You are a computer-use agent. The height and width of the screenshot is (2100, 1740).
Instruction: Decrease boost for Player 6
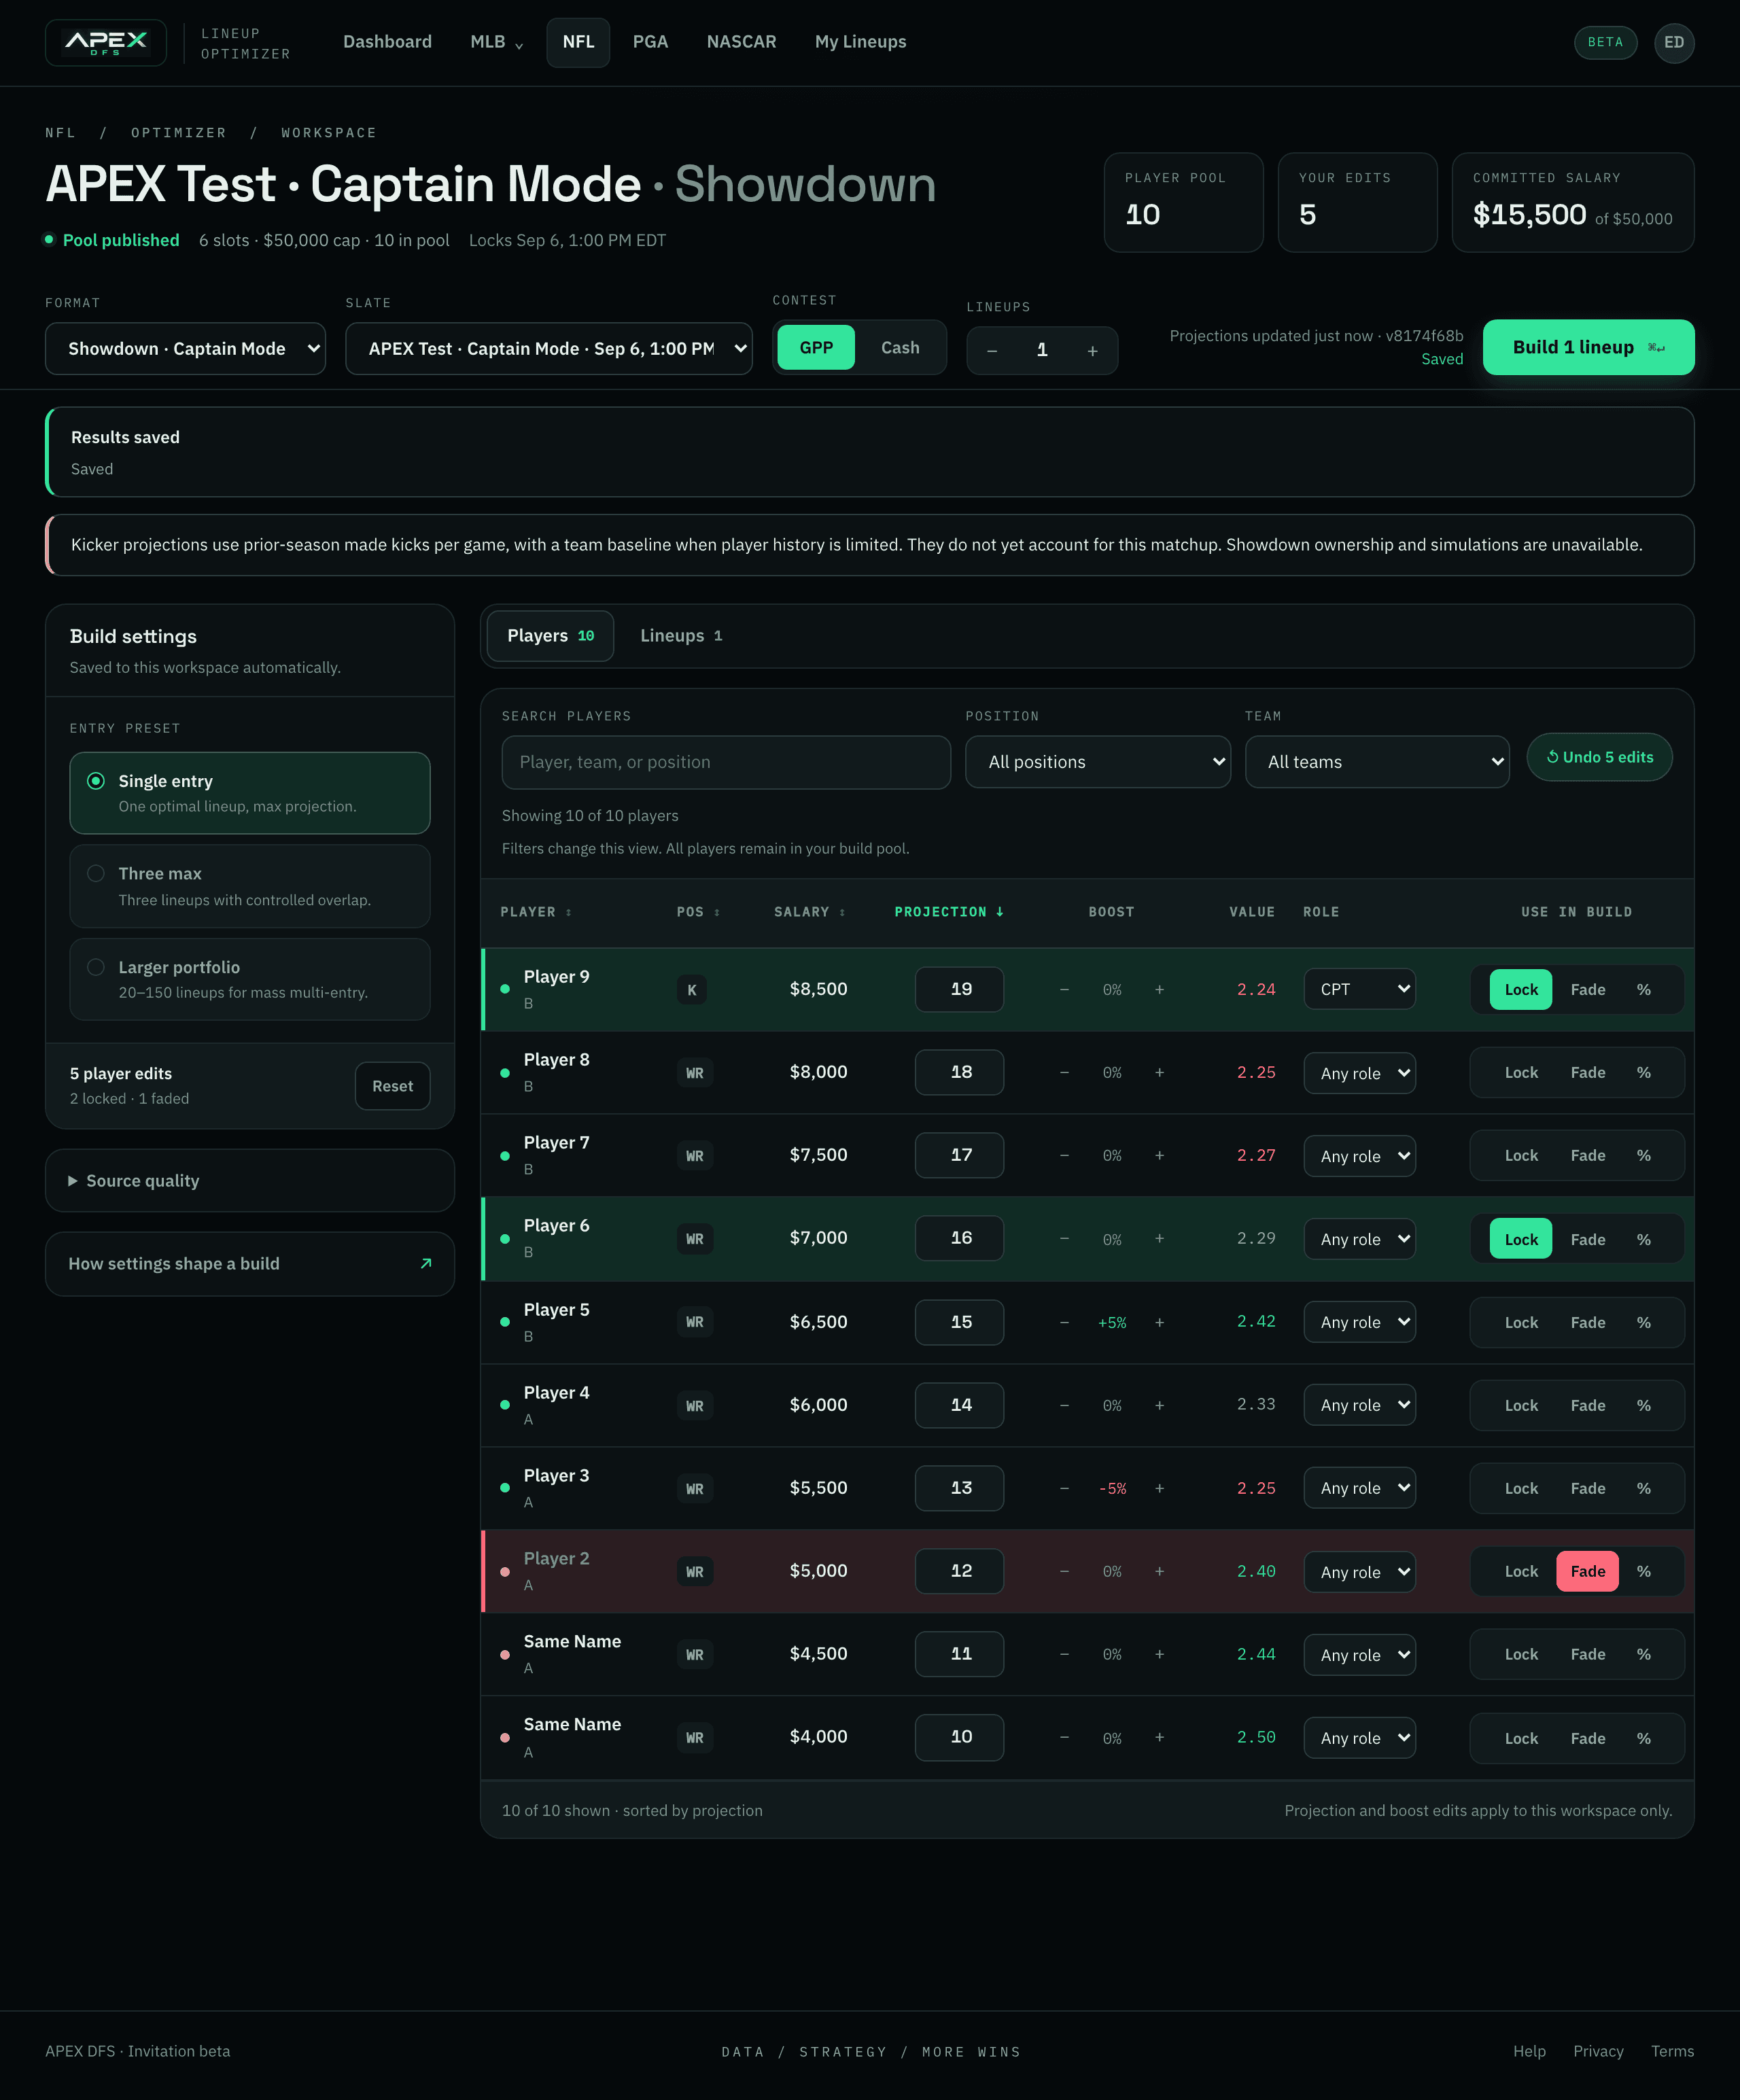(1064, 1239)
